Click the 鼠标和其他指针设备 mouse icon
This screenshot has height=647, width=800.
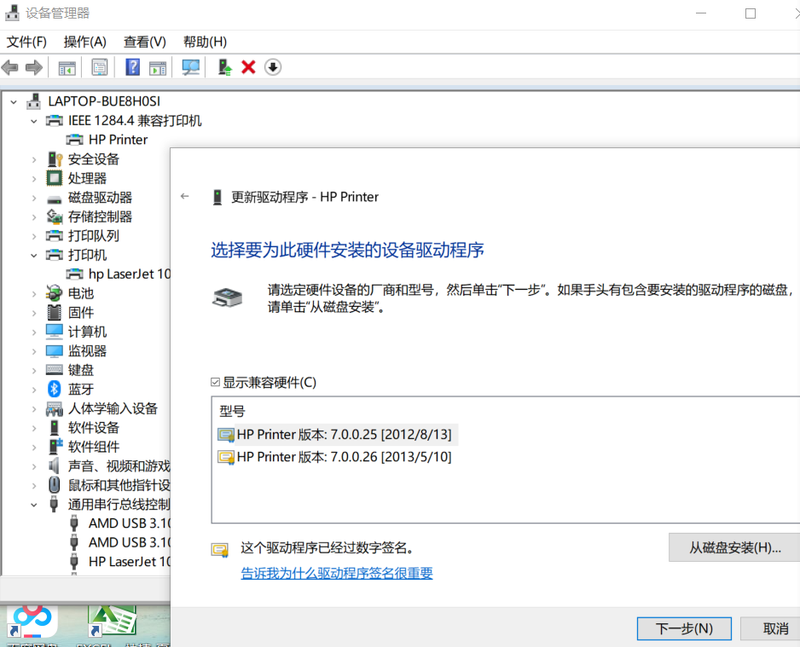click(x=54, y=485)
